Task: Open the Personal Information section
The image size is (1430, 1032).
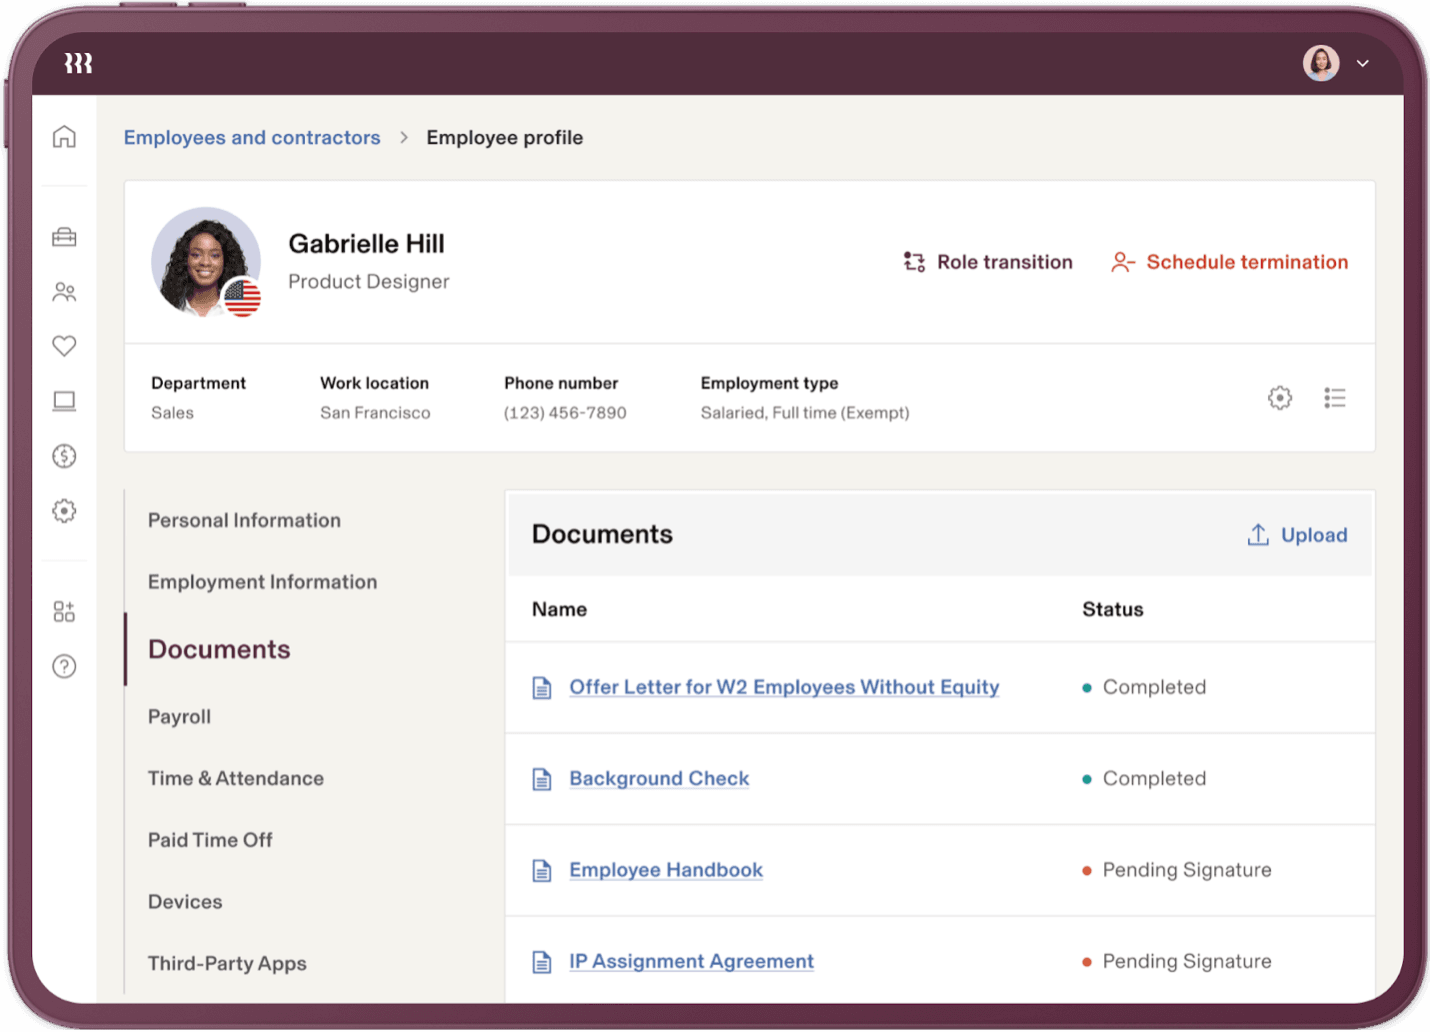Action: coord(243,520)
